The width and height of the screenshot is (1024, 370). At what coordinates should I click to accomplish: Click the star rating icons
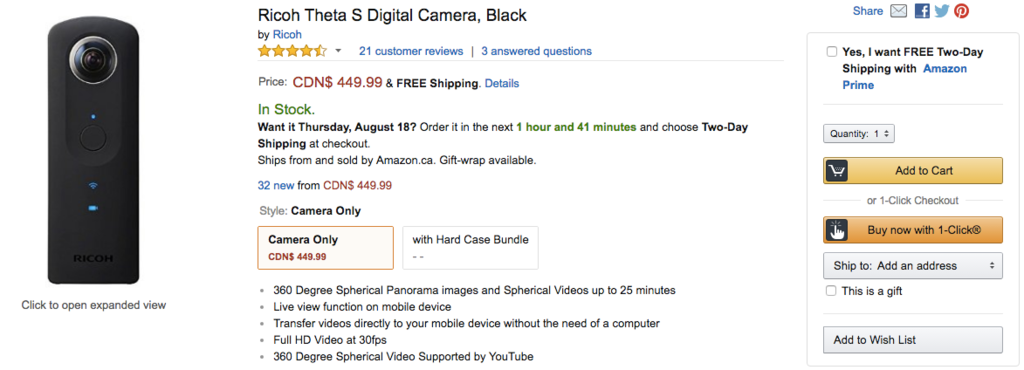[x=292, y=51]
